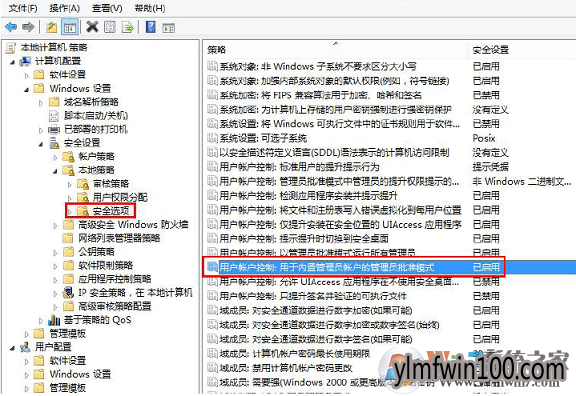The image size is (576, 396).
Task: Select the 用户权限分配 tree item
Action: point(120,197)
